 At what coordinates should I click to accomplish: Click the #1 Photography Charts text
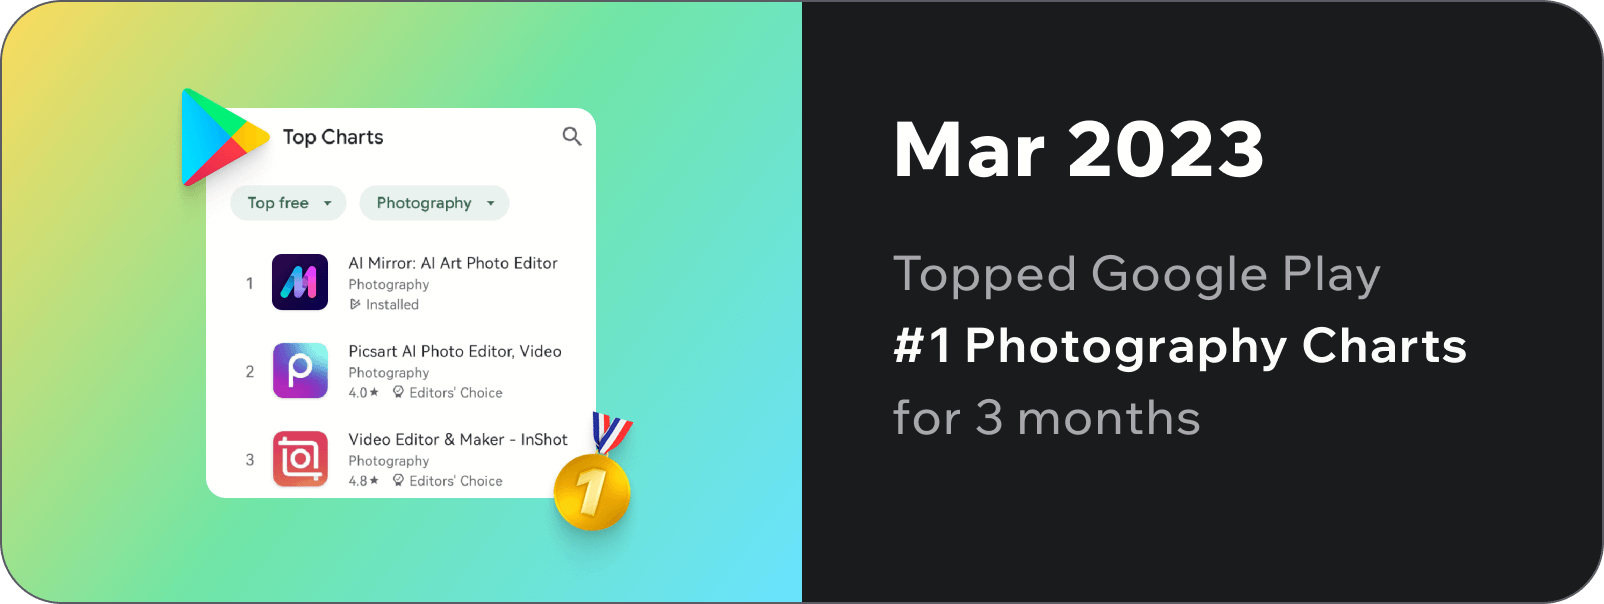tap(1180, 346)
